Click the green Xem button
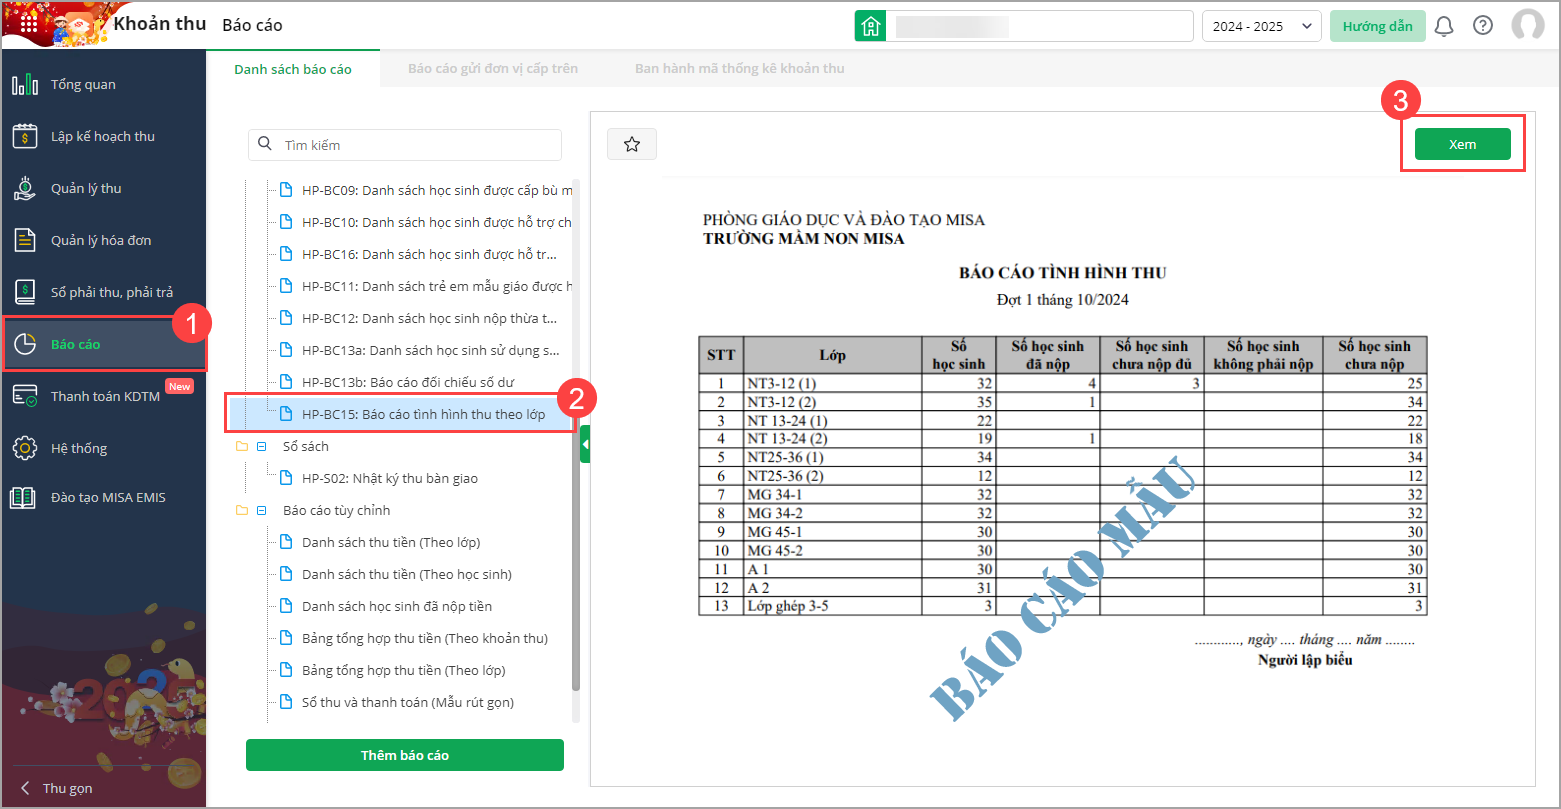 tap(1462, 144)
